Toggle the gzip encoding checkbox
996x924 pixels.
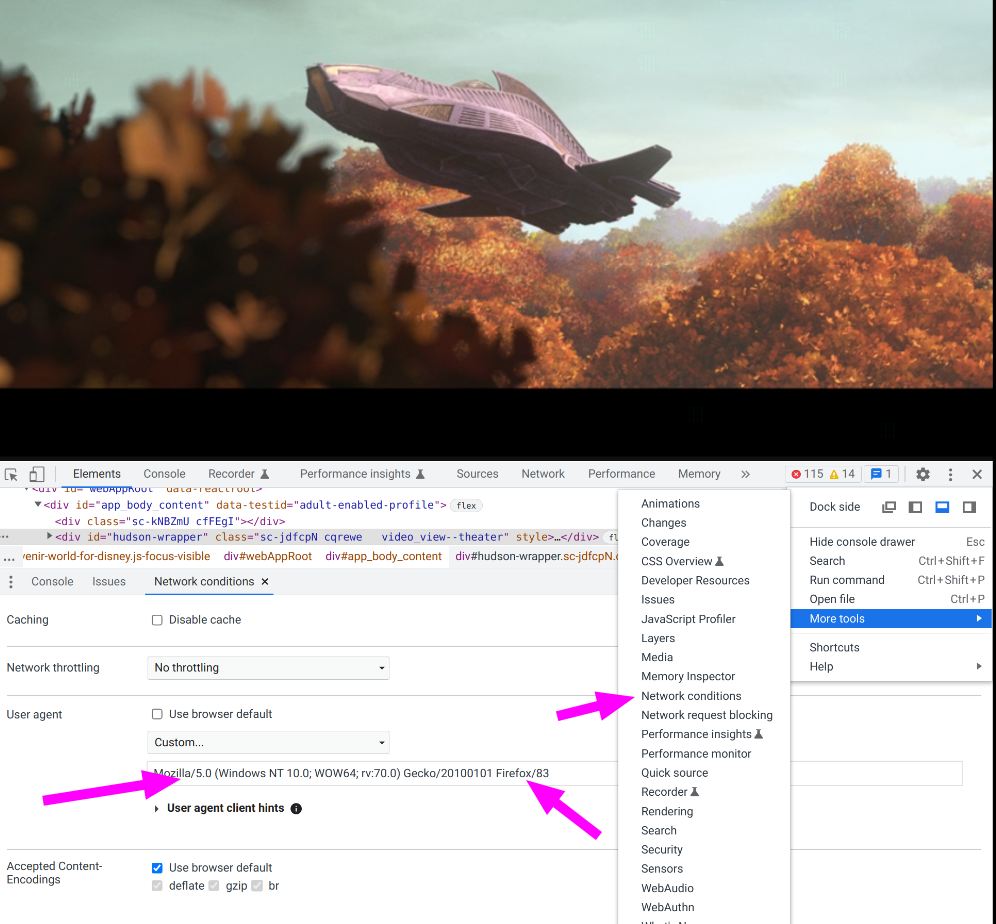click(x=214, y=886)
